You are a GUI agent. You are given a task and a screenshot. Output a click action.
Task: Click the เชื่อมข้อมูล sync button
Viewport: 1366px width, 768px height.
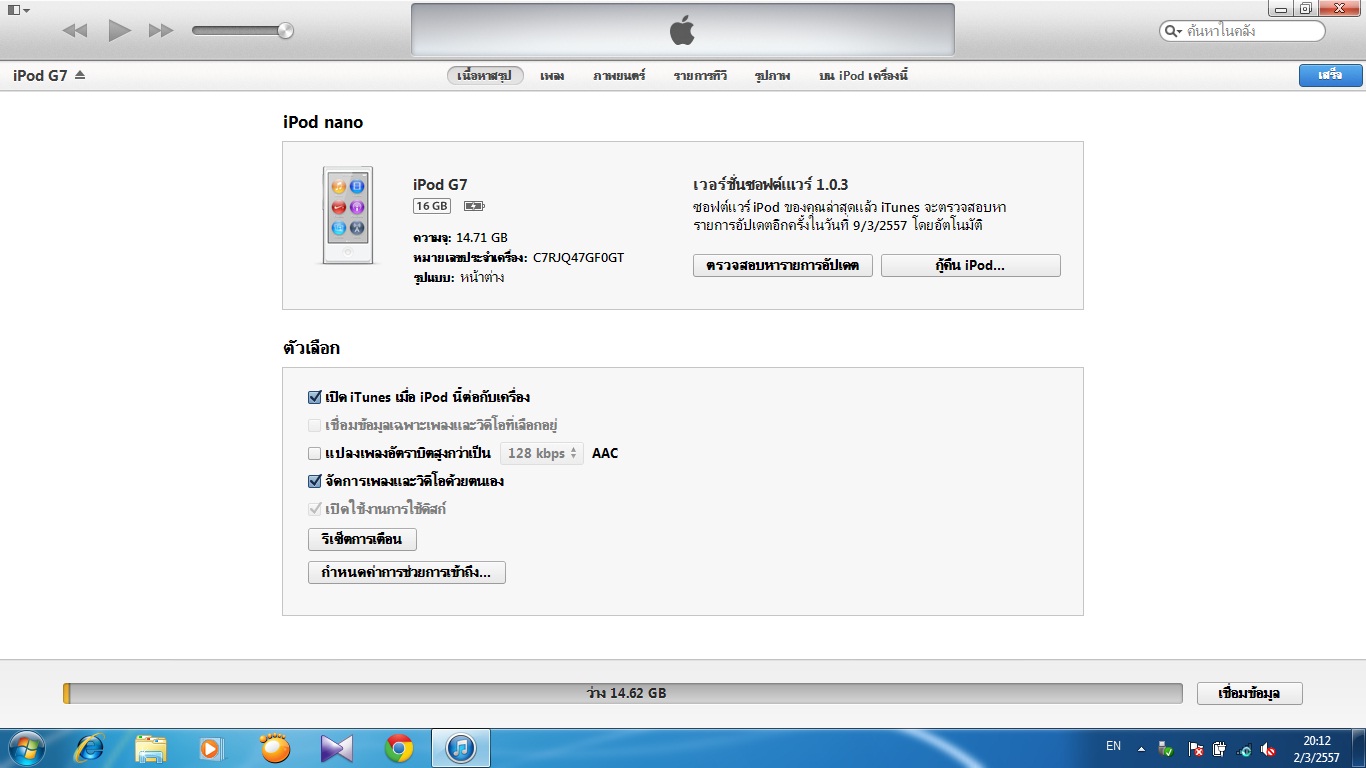pyautogui.click(x=1249, y=693)
